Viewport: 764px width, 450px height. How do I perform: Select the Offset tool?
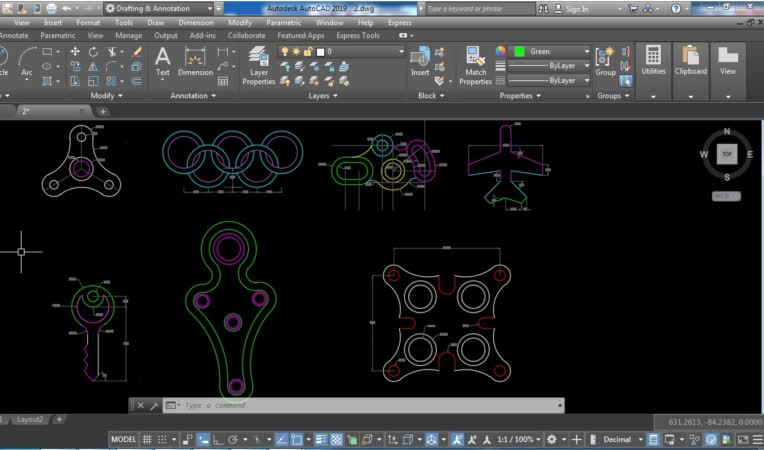click(136, 81)
